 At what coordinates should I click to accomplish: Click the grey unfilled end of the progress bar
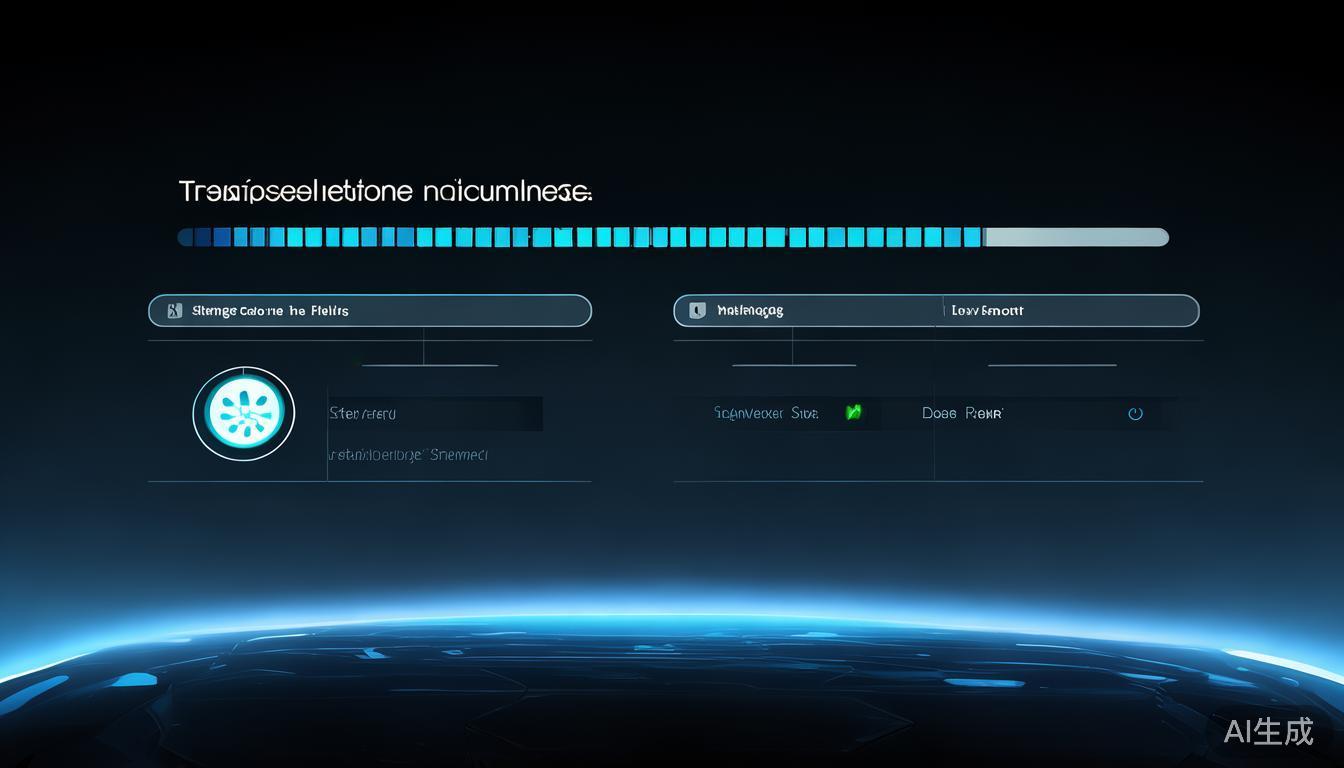[x=1075, y=237]
